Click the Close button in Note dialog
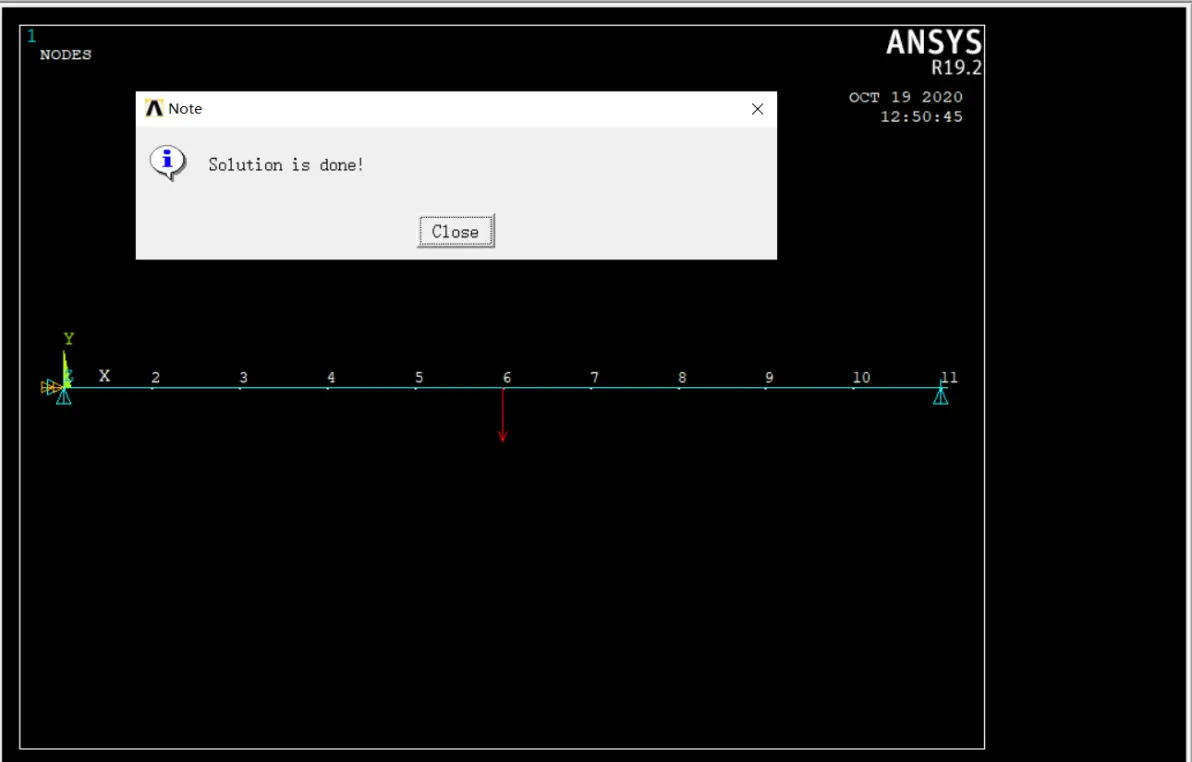 (455, 231)
